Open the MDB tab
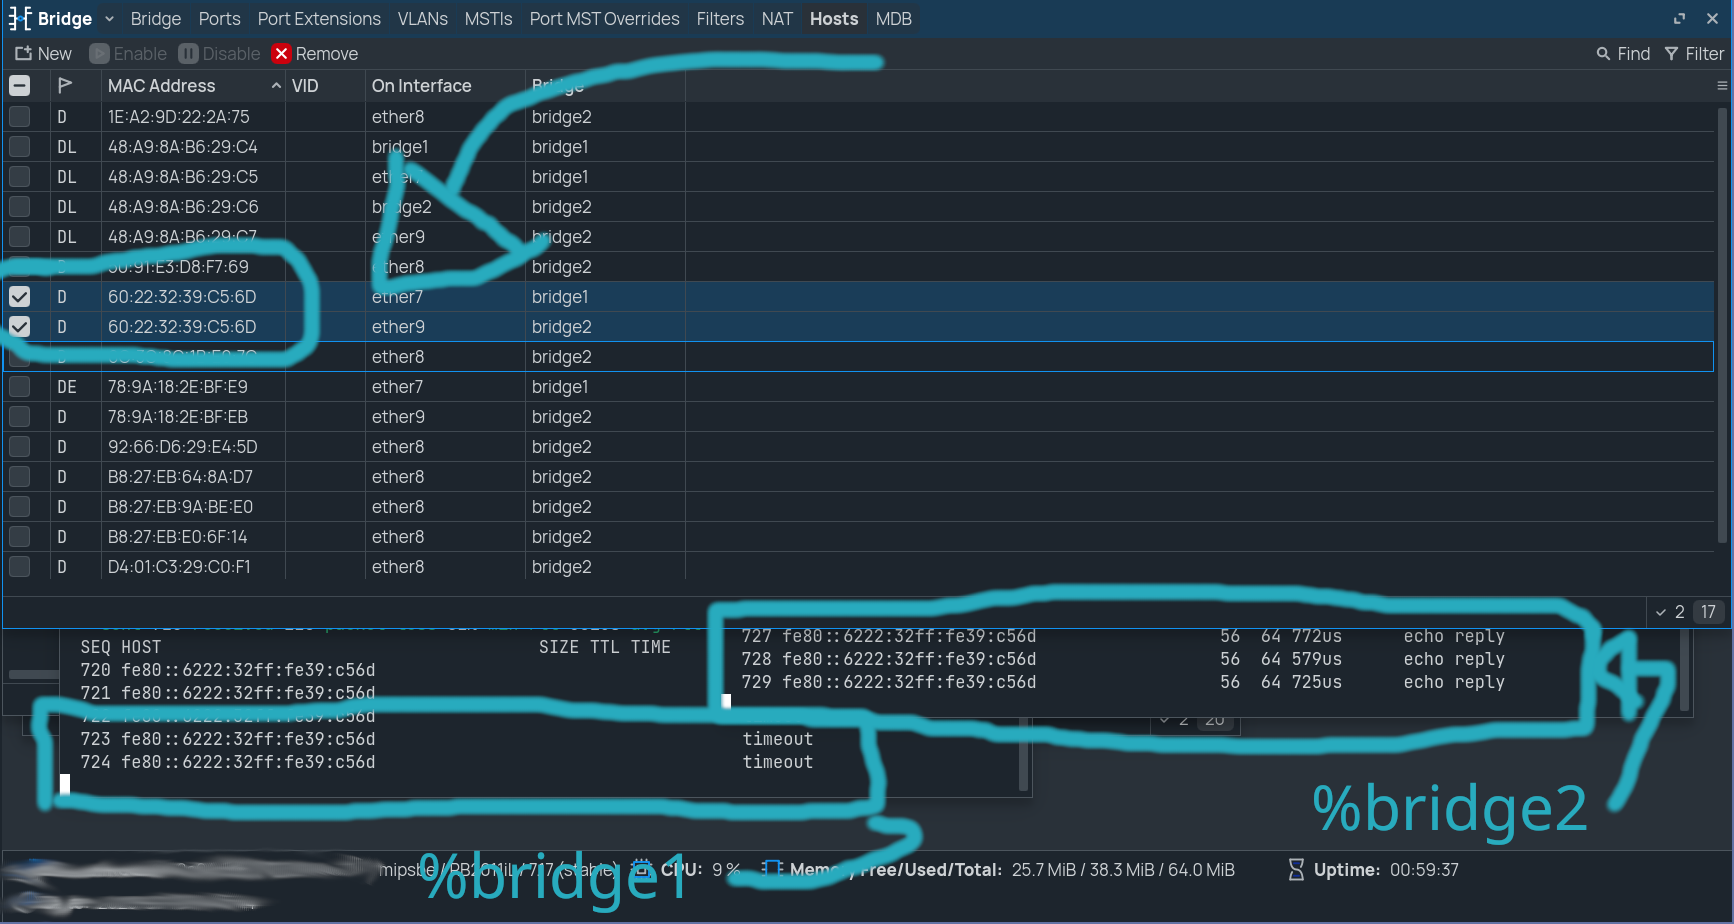Image resolution: width=1734 pixels, height=924 pixels. 893,19
